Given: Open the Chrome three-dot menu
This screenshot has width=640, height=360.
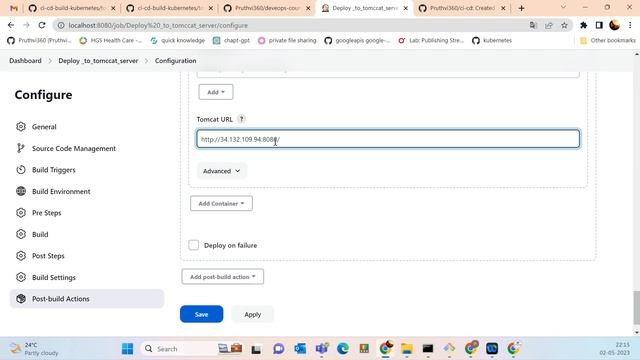Looking at the screenshot, I should 630,25.
